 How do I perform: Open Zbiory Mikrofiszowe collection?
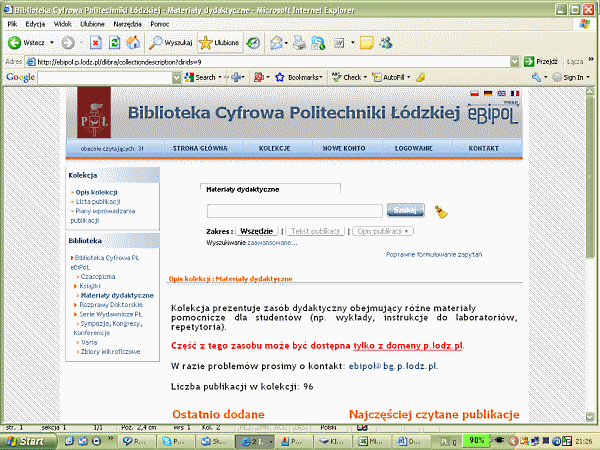click(x=110, y=352)
